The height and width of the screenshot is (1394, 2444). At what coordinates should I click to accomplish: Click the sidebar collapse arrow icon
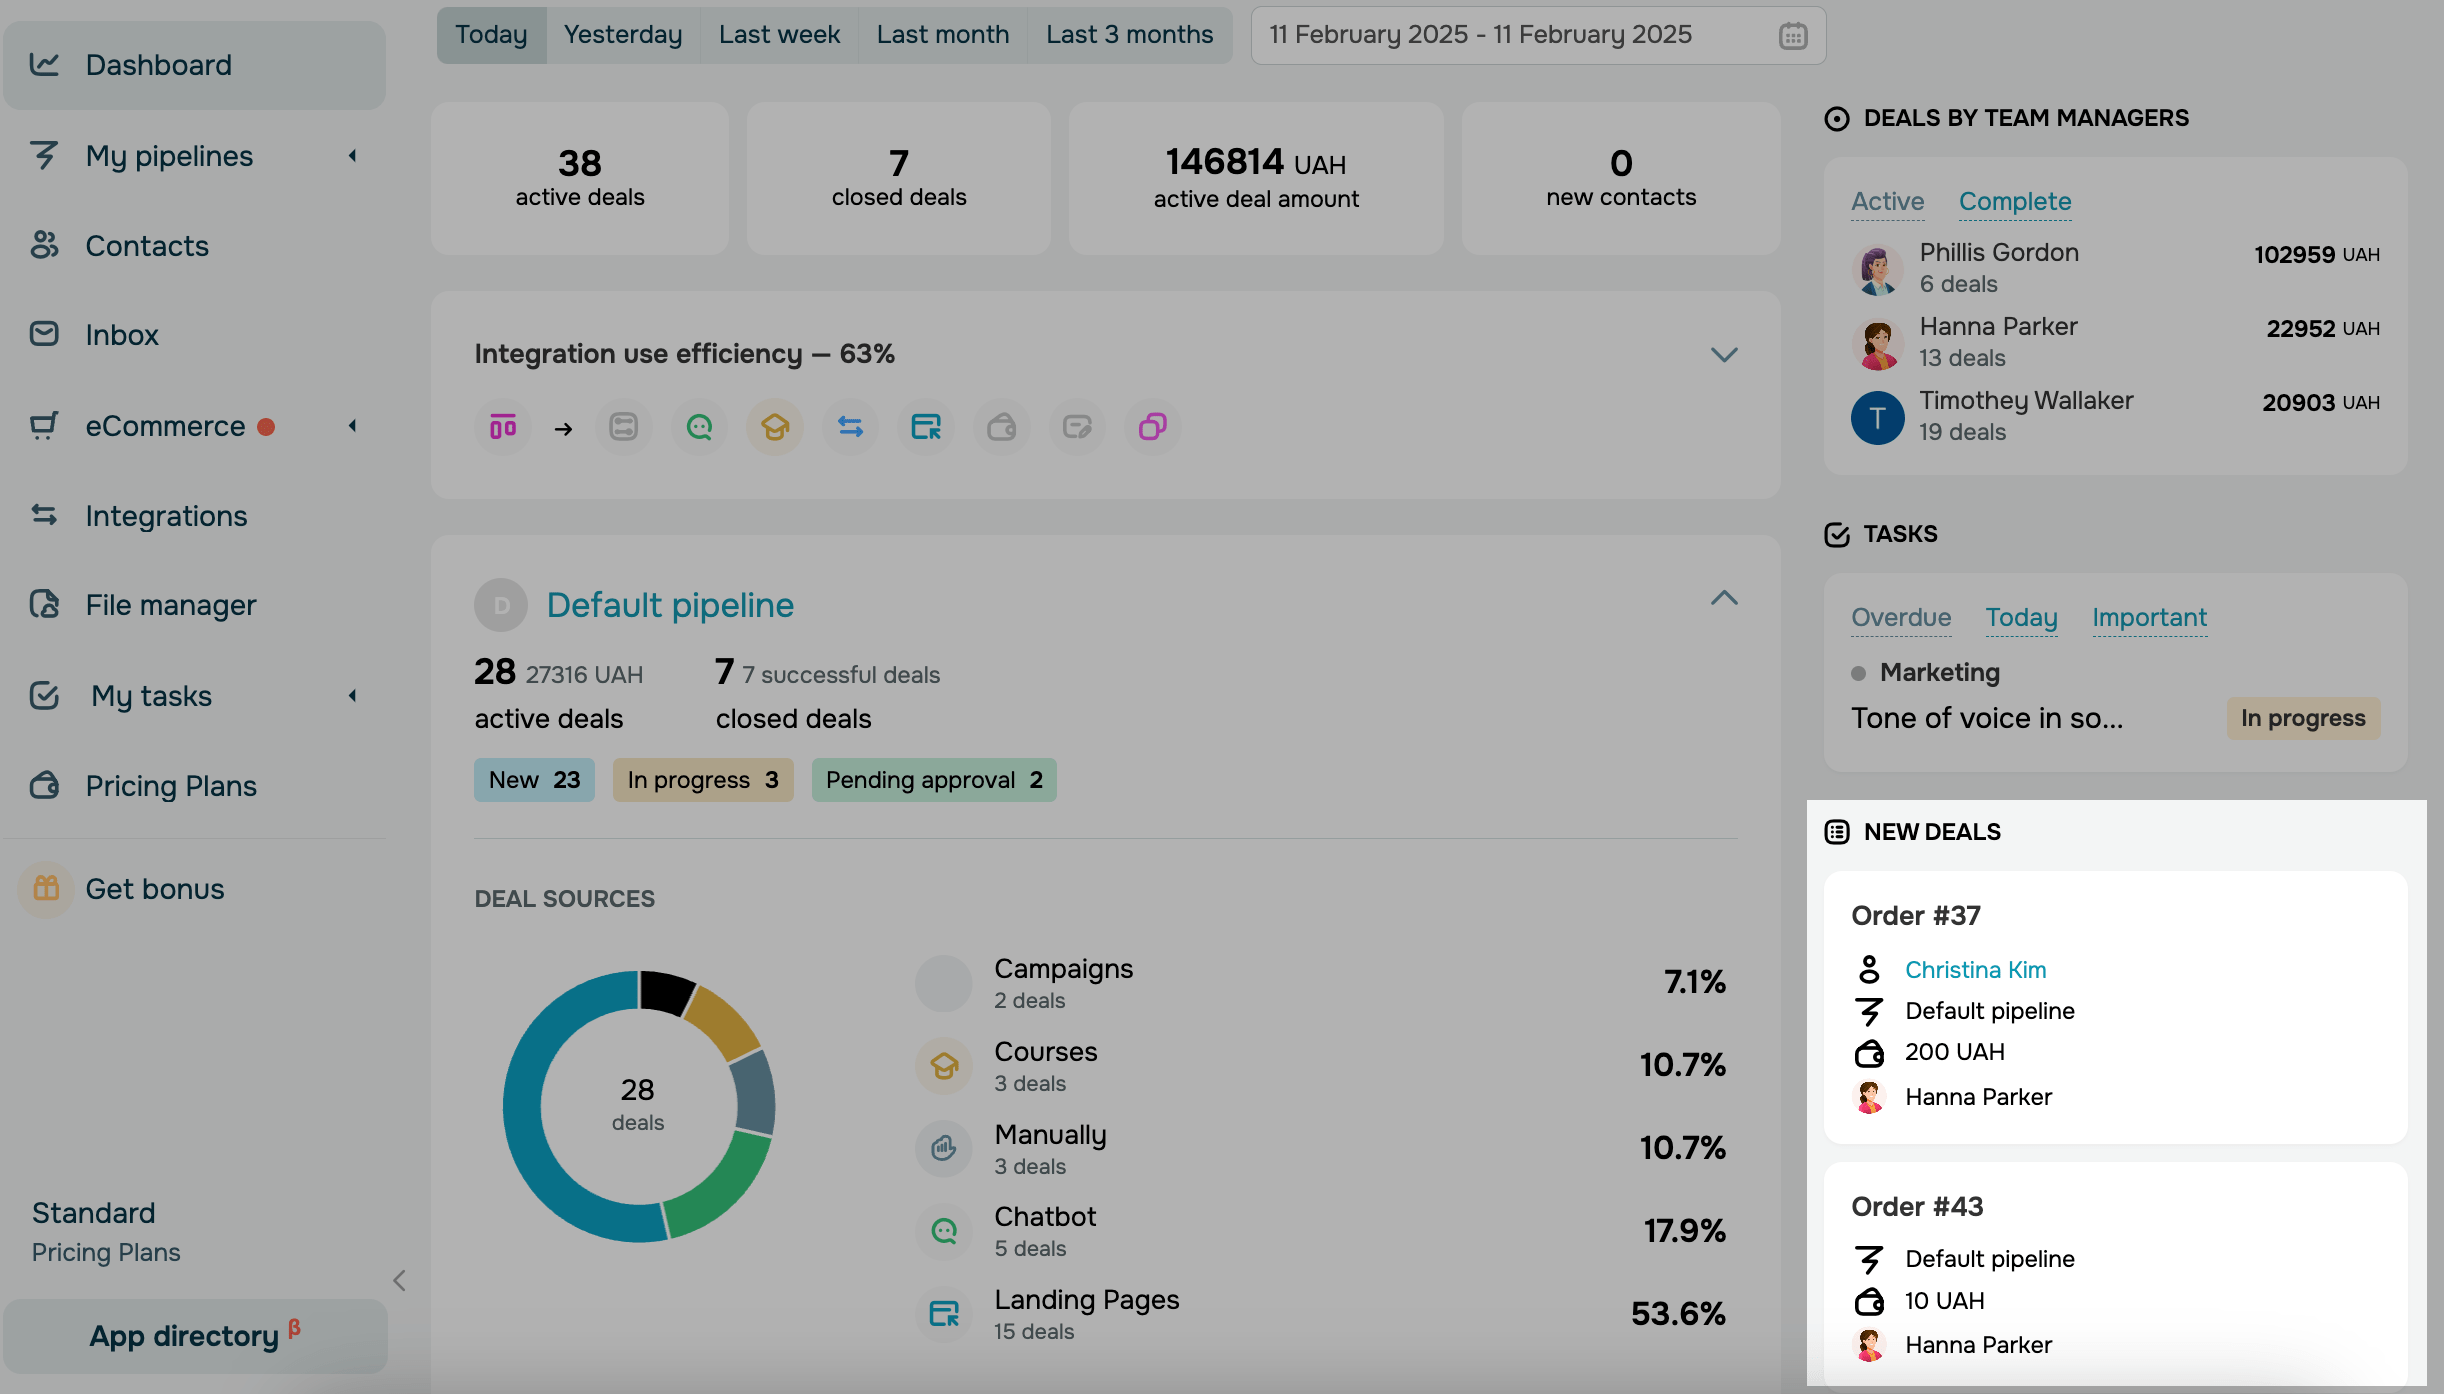(x=399, y=1280)
